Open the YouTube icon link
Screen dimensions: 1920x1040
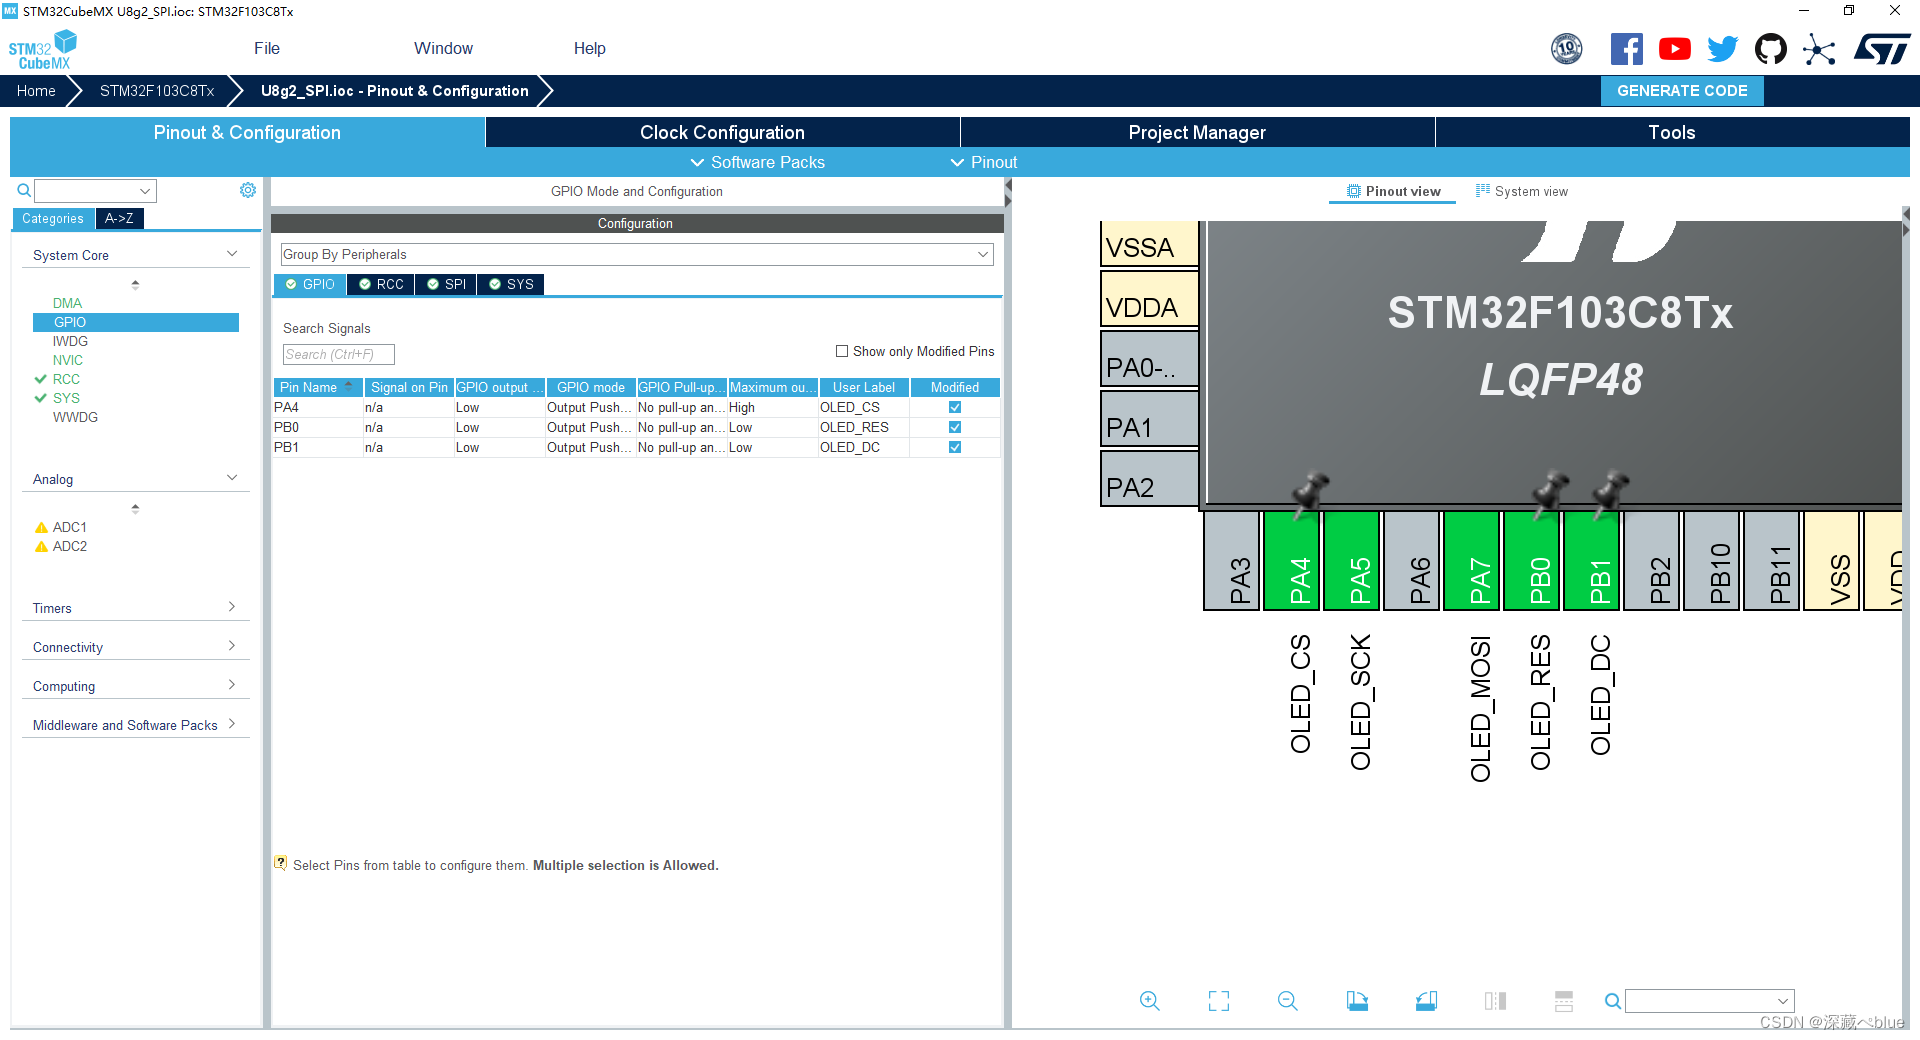(x=1674, y=49)
